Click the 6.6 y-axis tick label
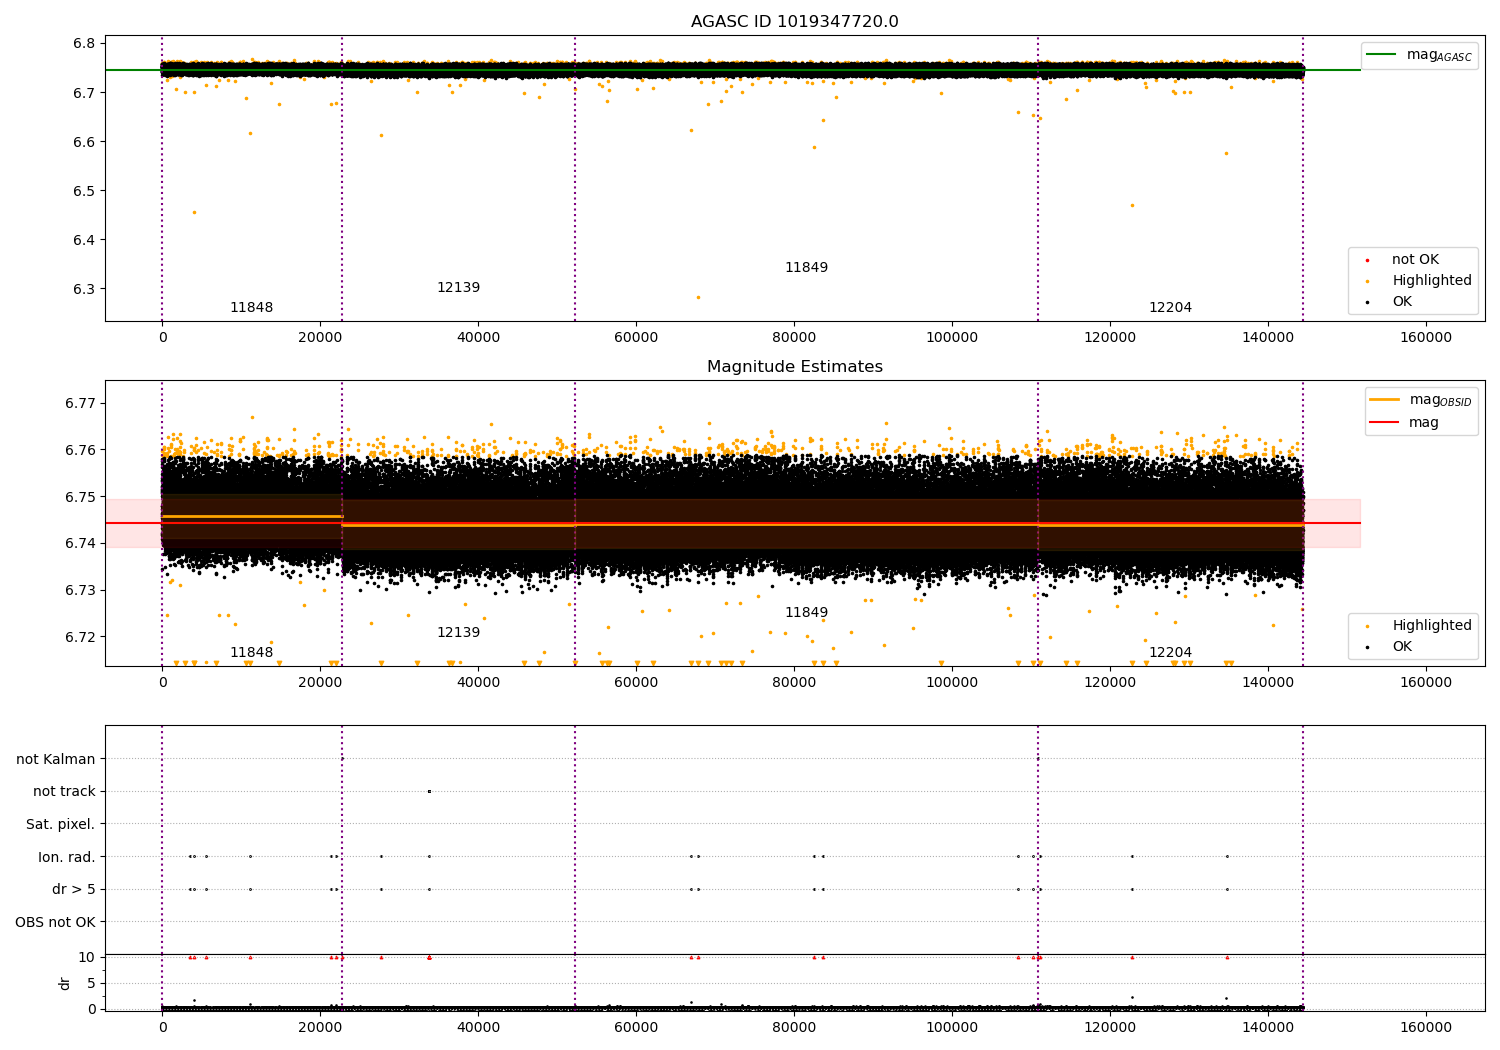 coord(84,142)
